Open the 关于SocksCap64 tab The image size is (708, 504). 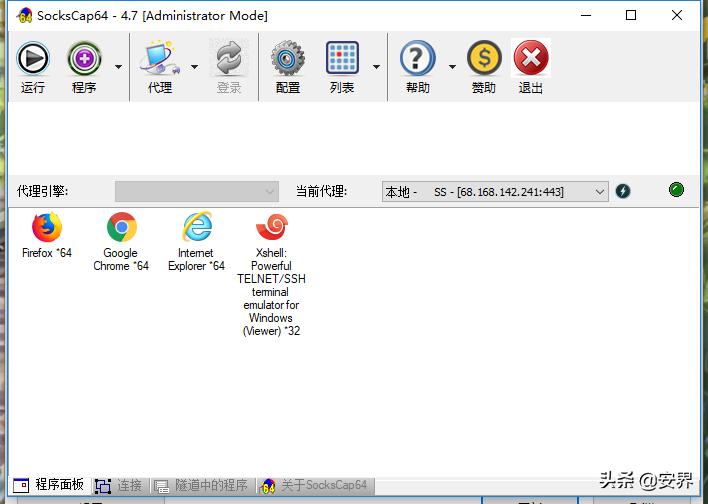click(314, 485)
